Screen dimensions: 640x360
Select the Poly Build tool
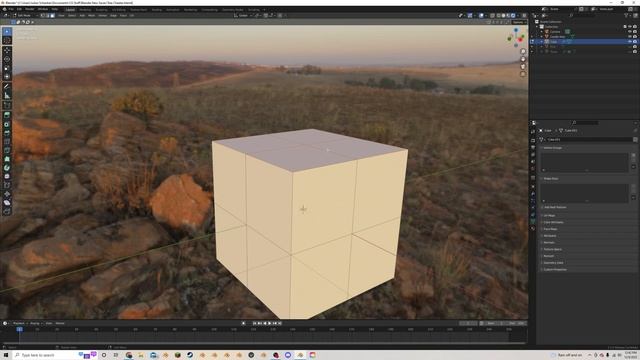(x=7, y=159)
